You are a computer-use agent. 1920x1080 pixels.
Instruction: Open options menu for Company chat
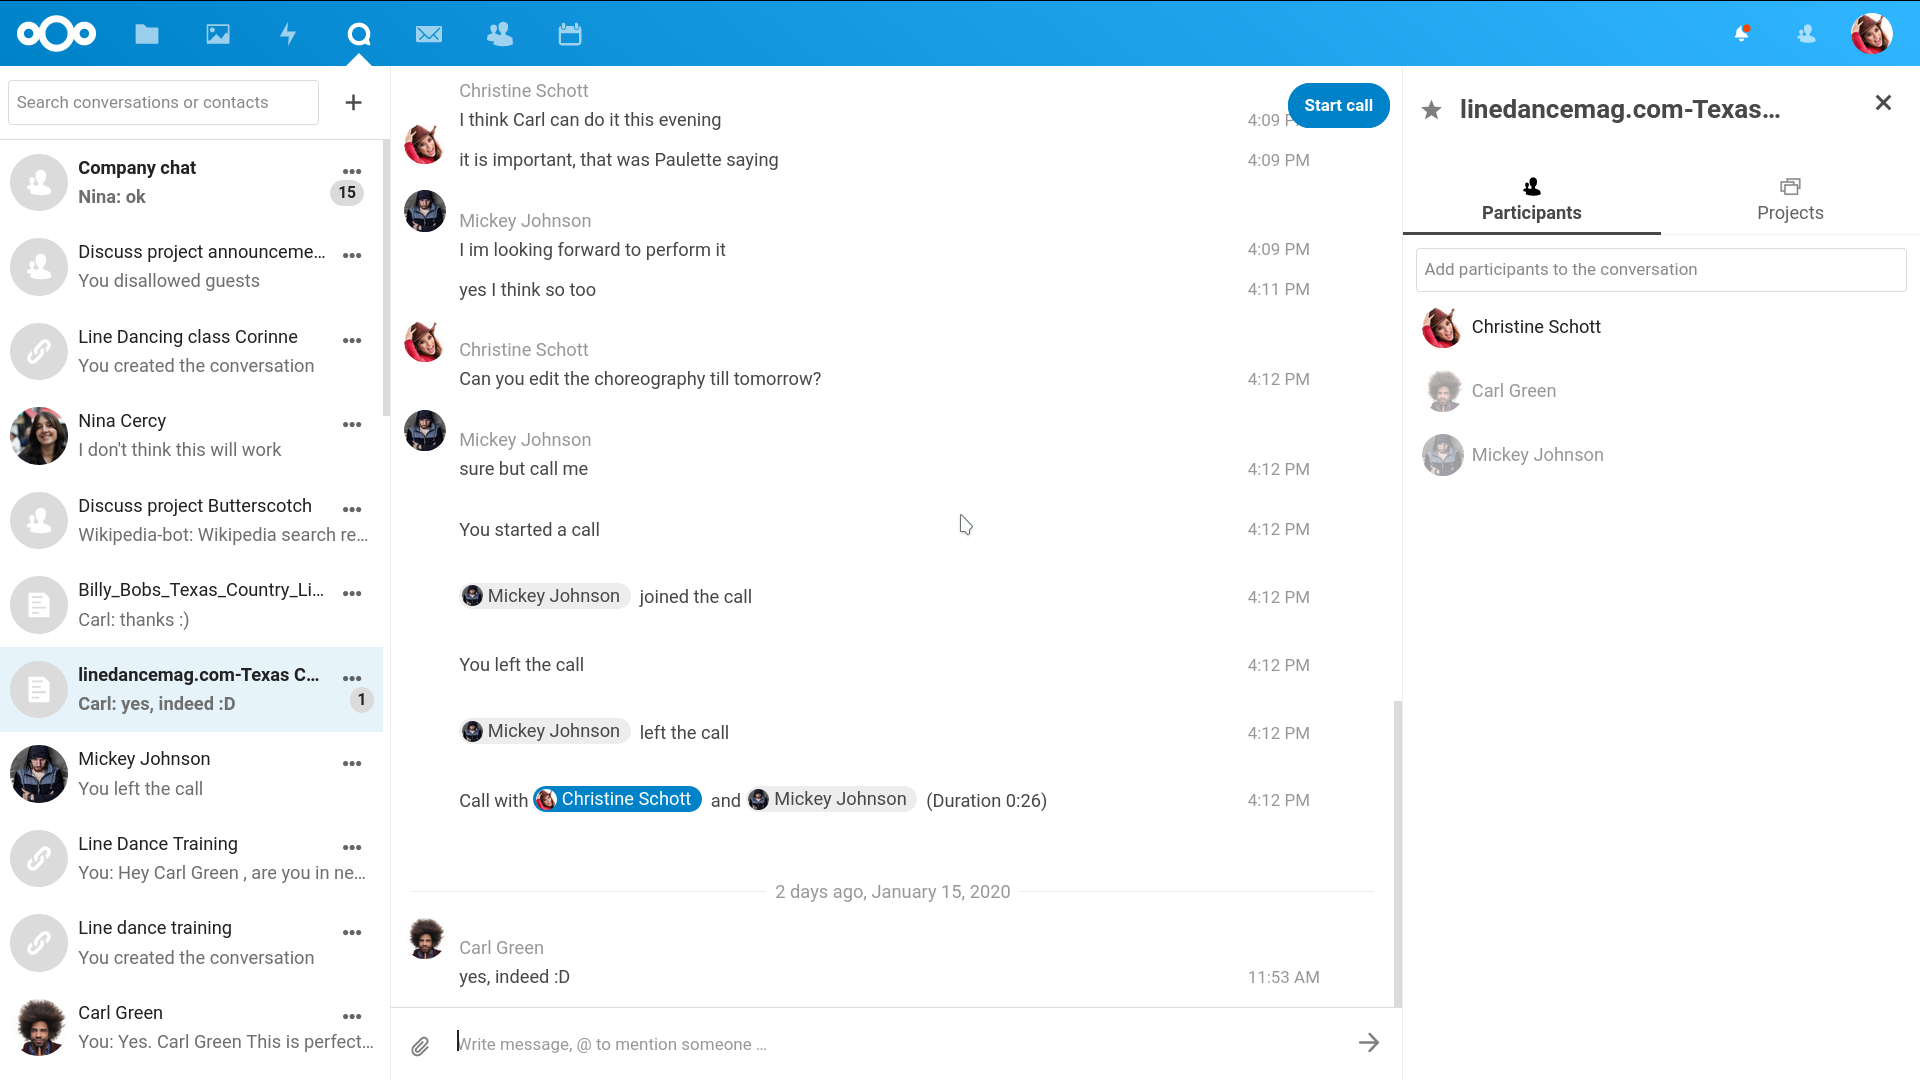pyautogui.click(x=351, y=171)
